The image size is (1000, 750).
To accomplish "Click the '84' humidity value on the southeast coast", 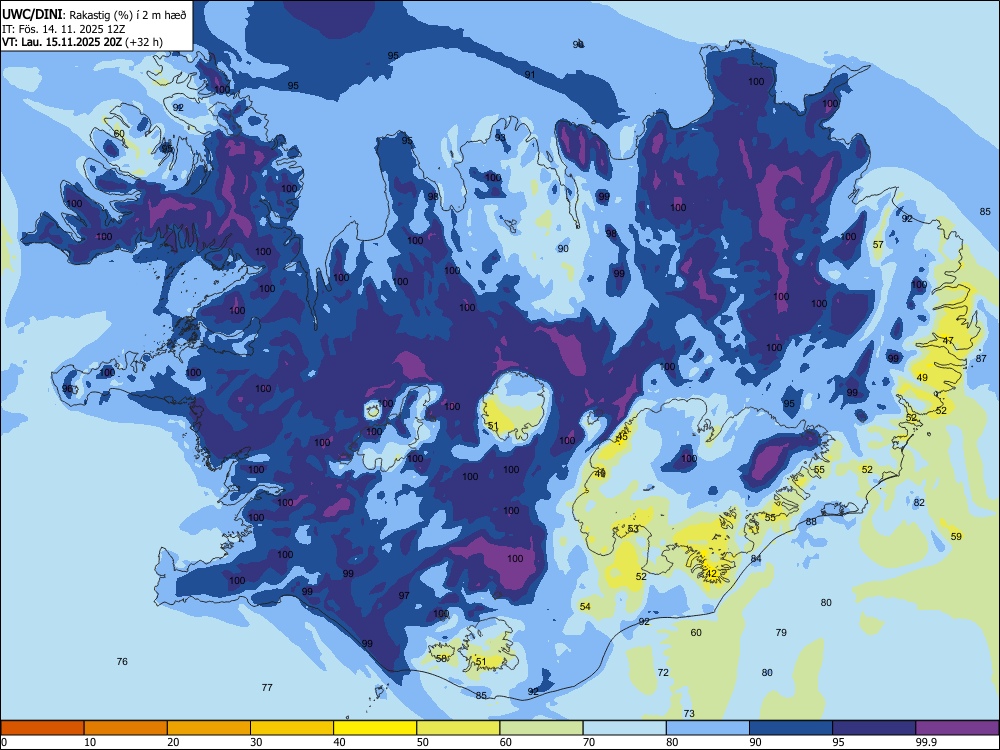I will 756,559.
